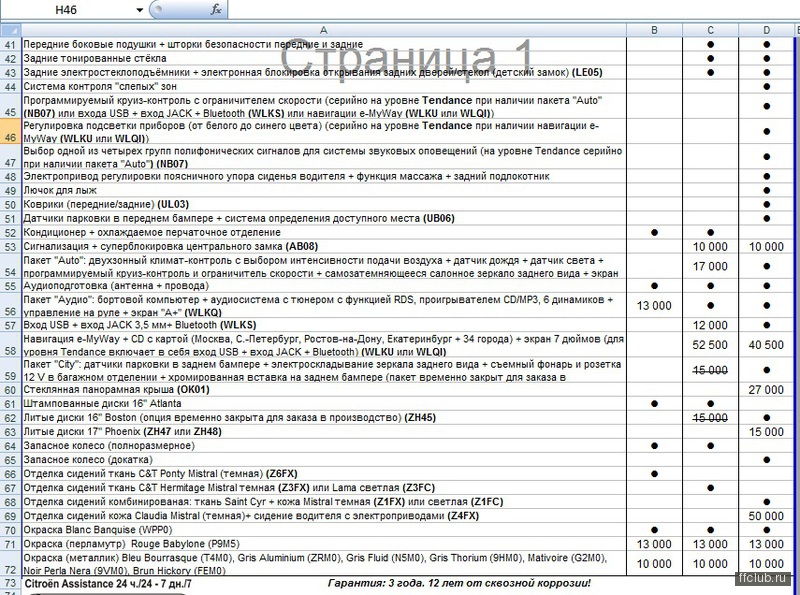Select the 12 000 value in the Вход USB row
800x595 pixels.
click(x=711, y=325)
